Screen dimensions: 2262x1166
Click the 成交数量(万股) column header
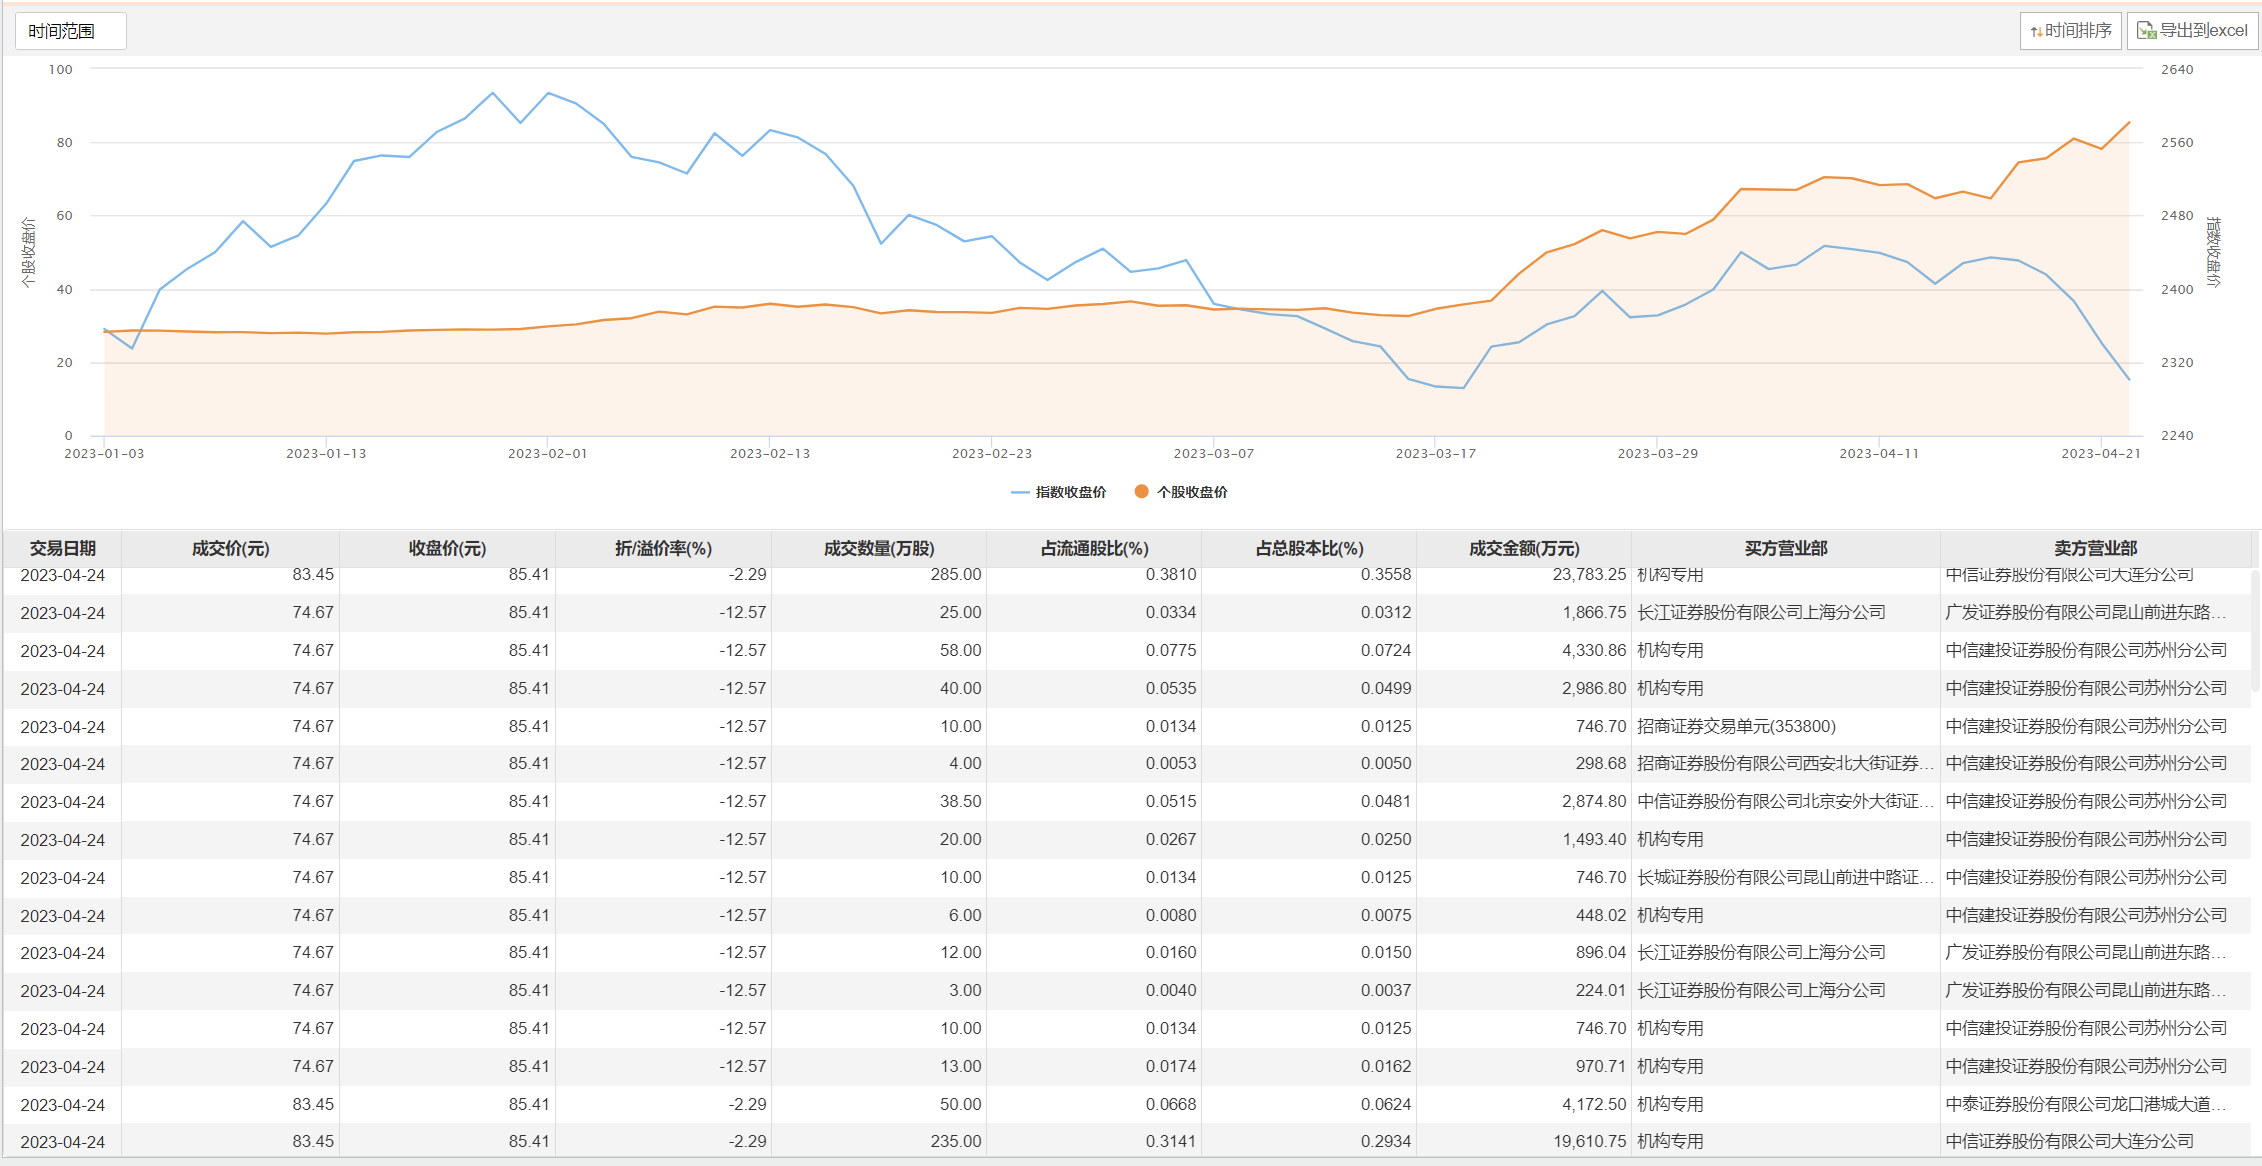point(878,548)
